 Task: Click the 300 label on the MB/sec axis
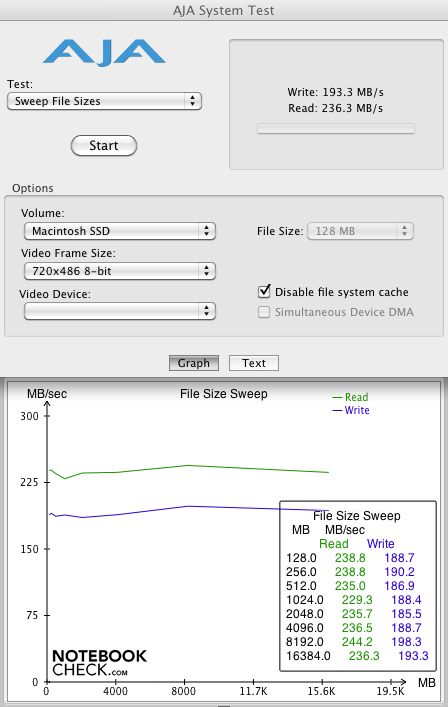point(29,416)
